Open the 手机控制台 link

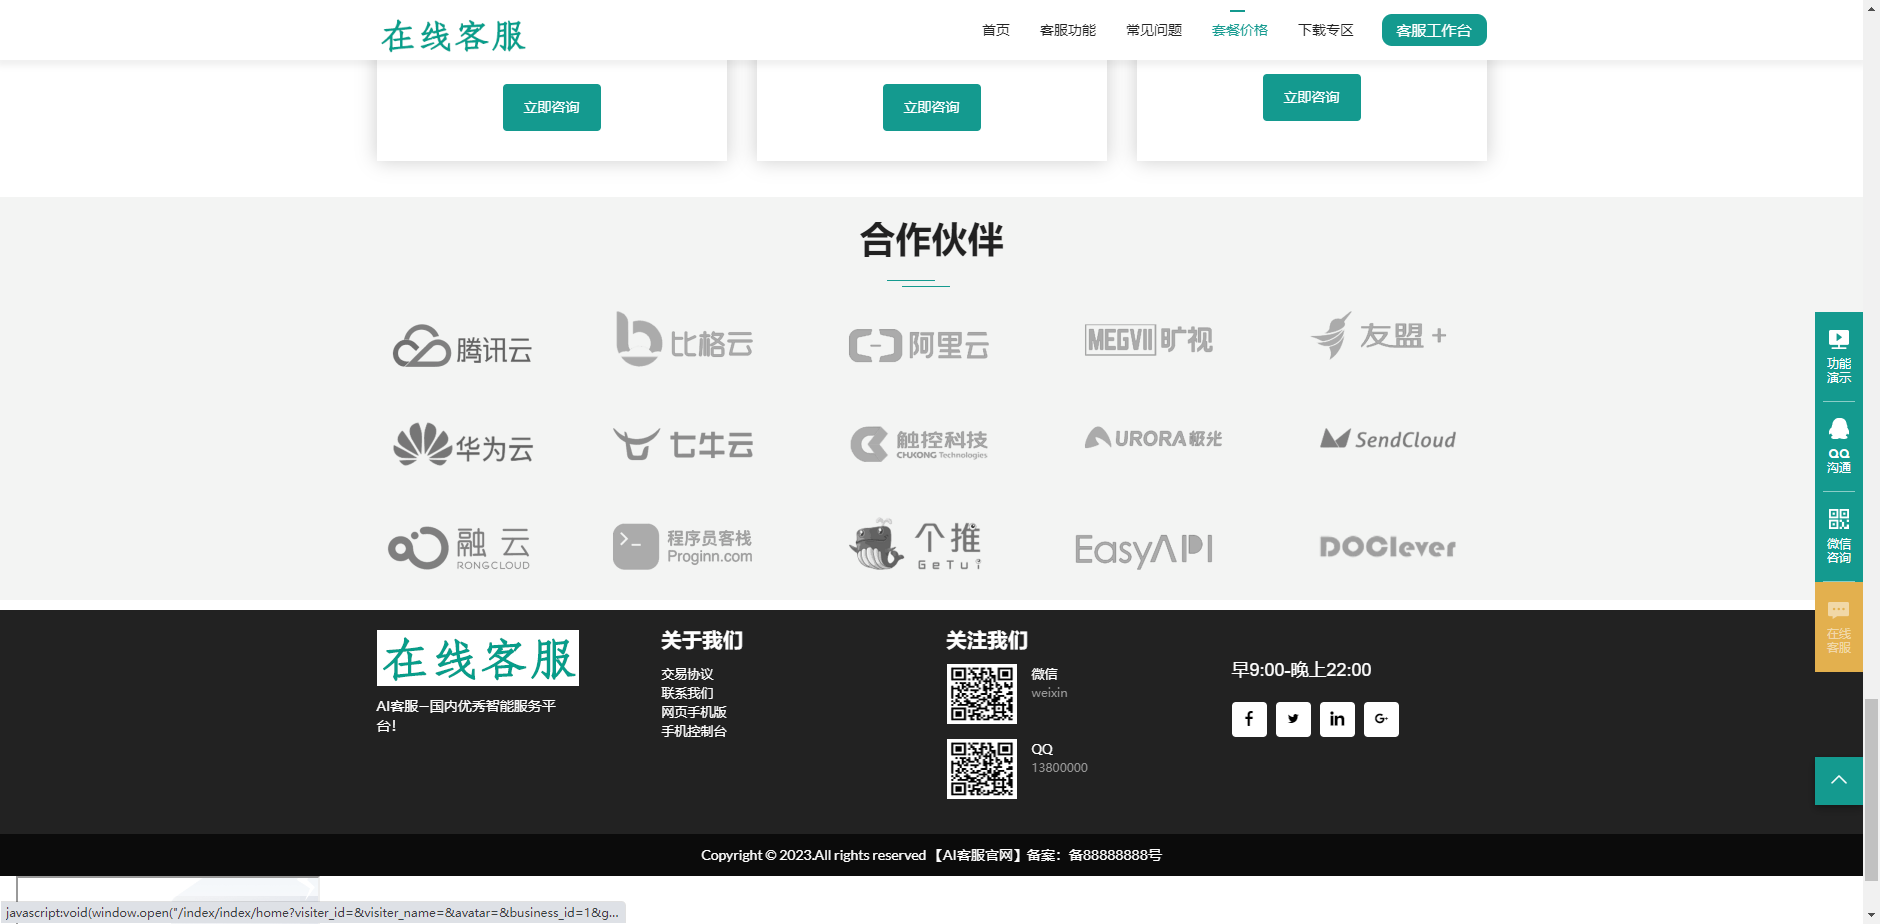[x=693, y=730]
